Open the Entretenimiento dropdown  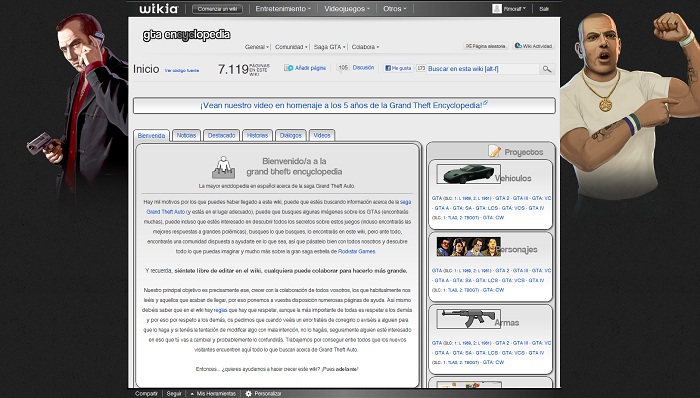click(283, 8)
